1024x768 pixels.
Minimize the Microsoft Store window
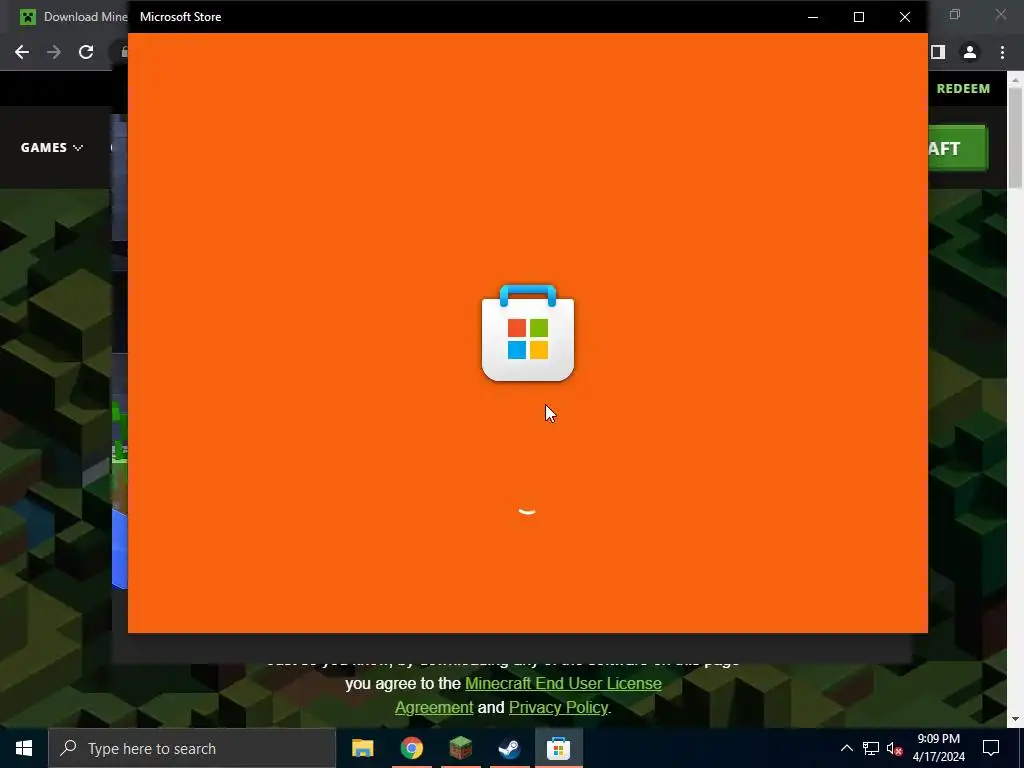813,17
